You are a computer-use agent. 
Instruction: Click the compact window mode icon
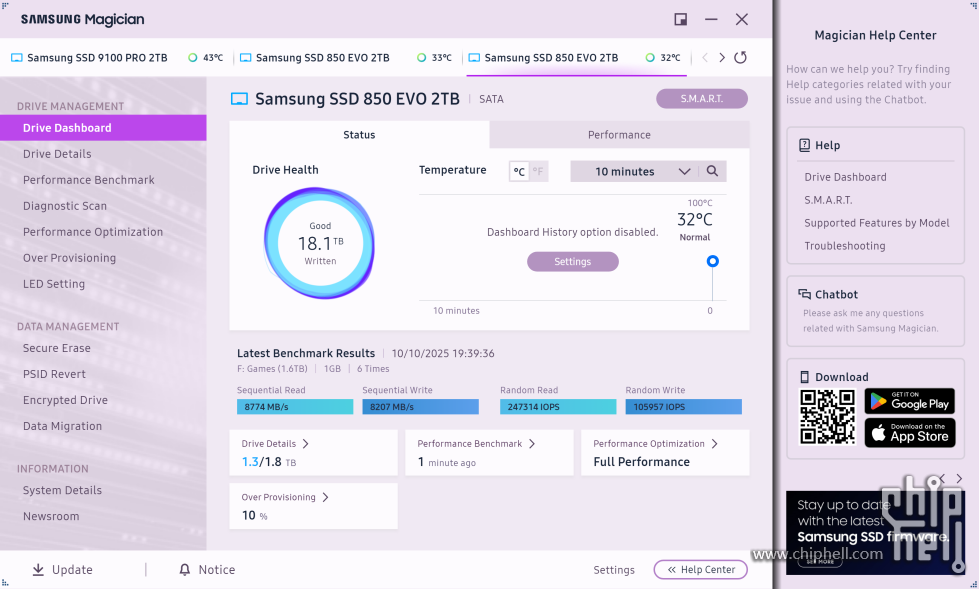click(681, 19)
